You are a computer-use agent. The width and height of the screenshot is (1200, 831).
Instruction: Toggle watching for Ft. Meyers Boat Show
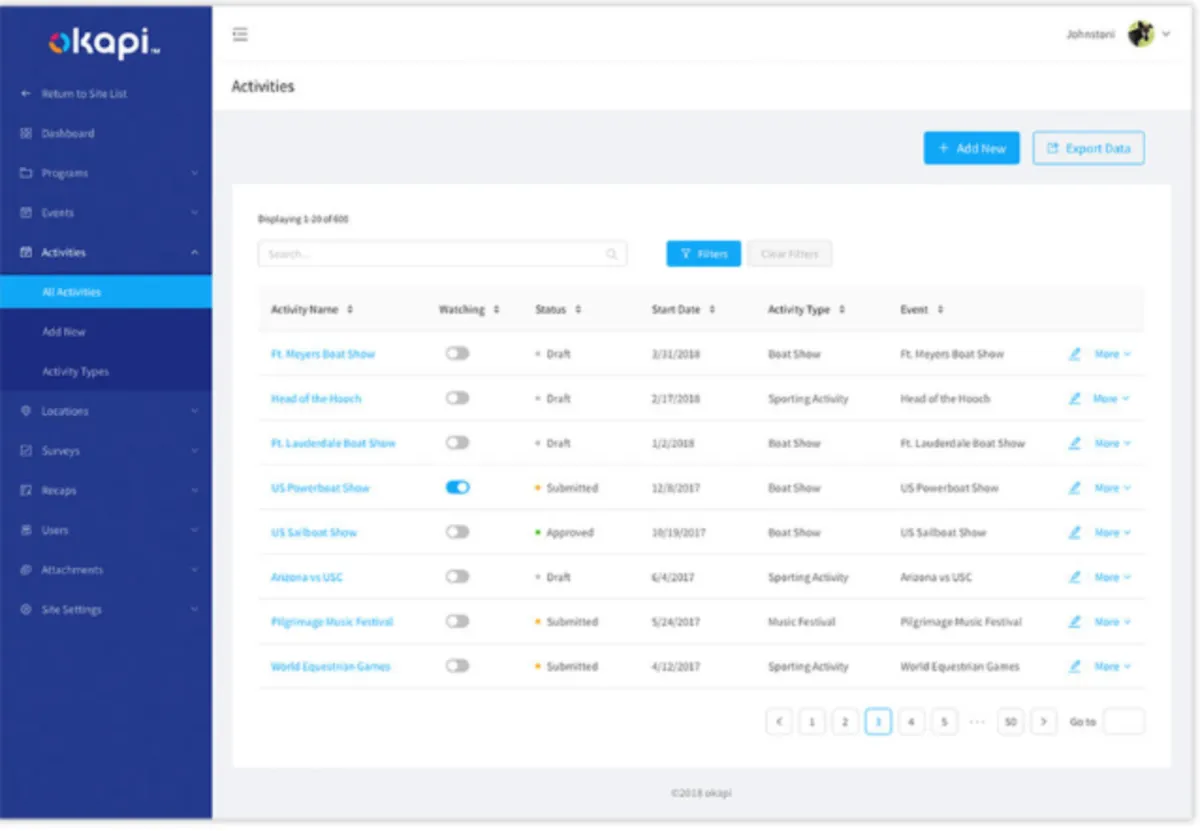[457, 354]
